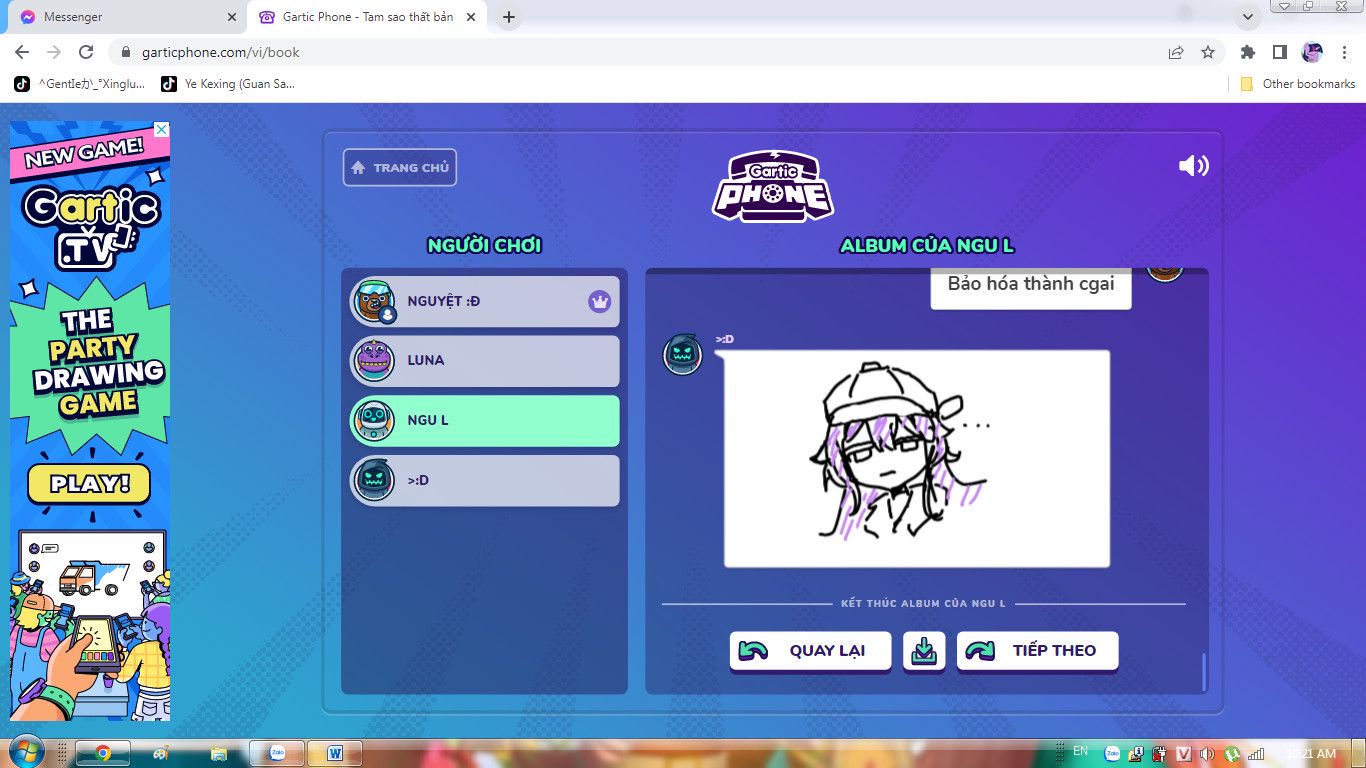The height and width of the screenshot is (768, 1366).
Task: Go to home via TRANG CHỦ button
Action: (400, 167)
